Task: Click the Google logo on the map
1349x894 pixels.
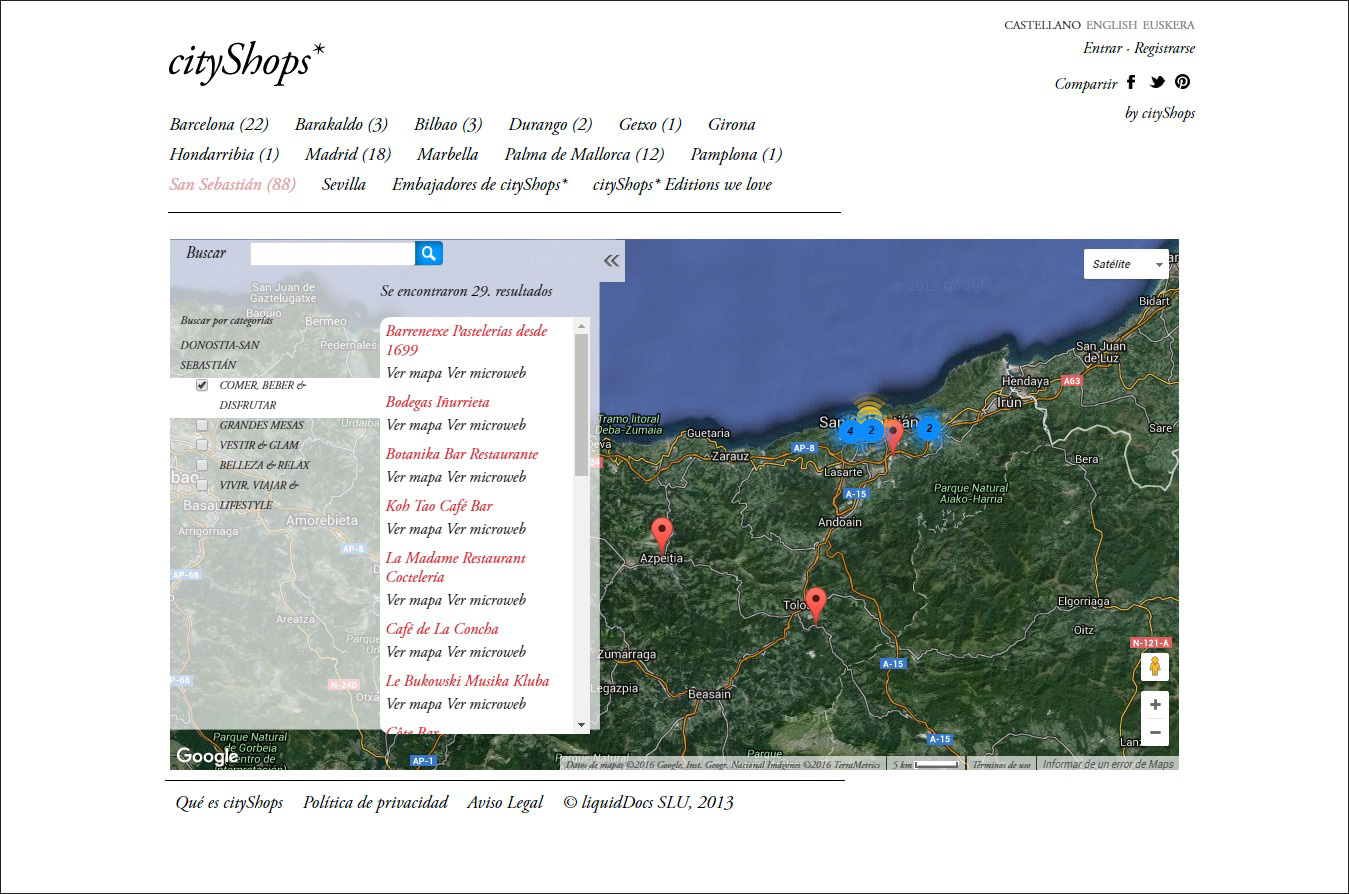Action: pyautogui.click(x=207, y=757)
